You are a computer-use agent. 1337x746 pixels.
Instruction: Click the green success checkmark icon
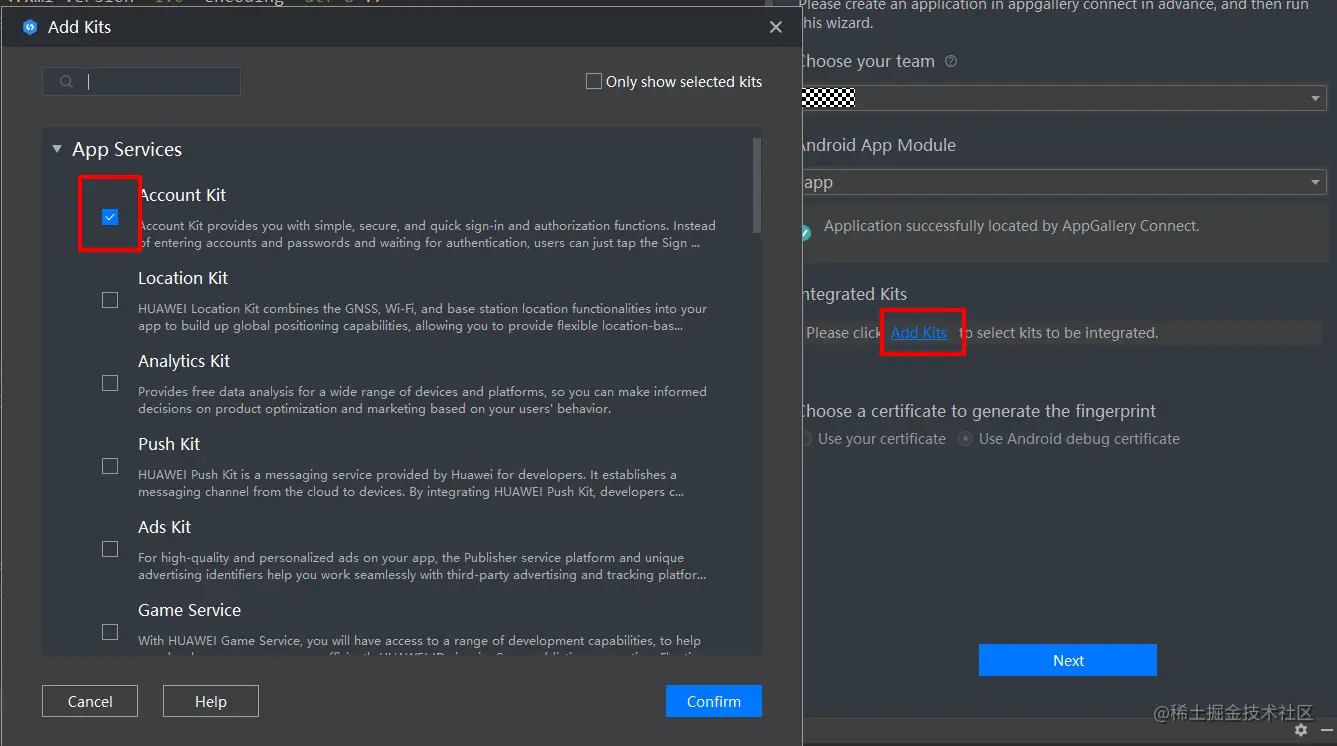click(x=805, y=232)
